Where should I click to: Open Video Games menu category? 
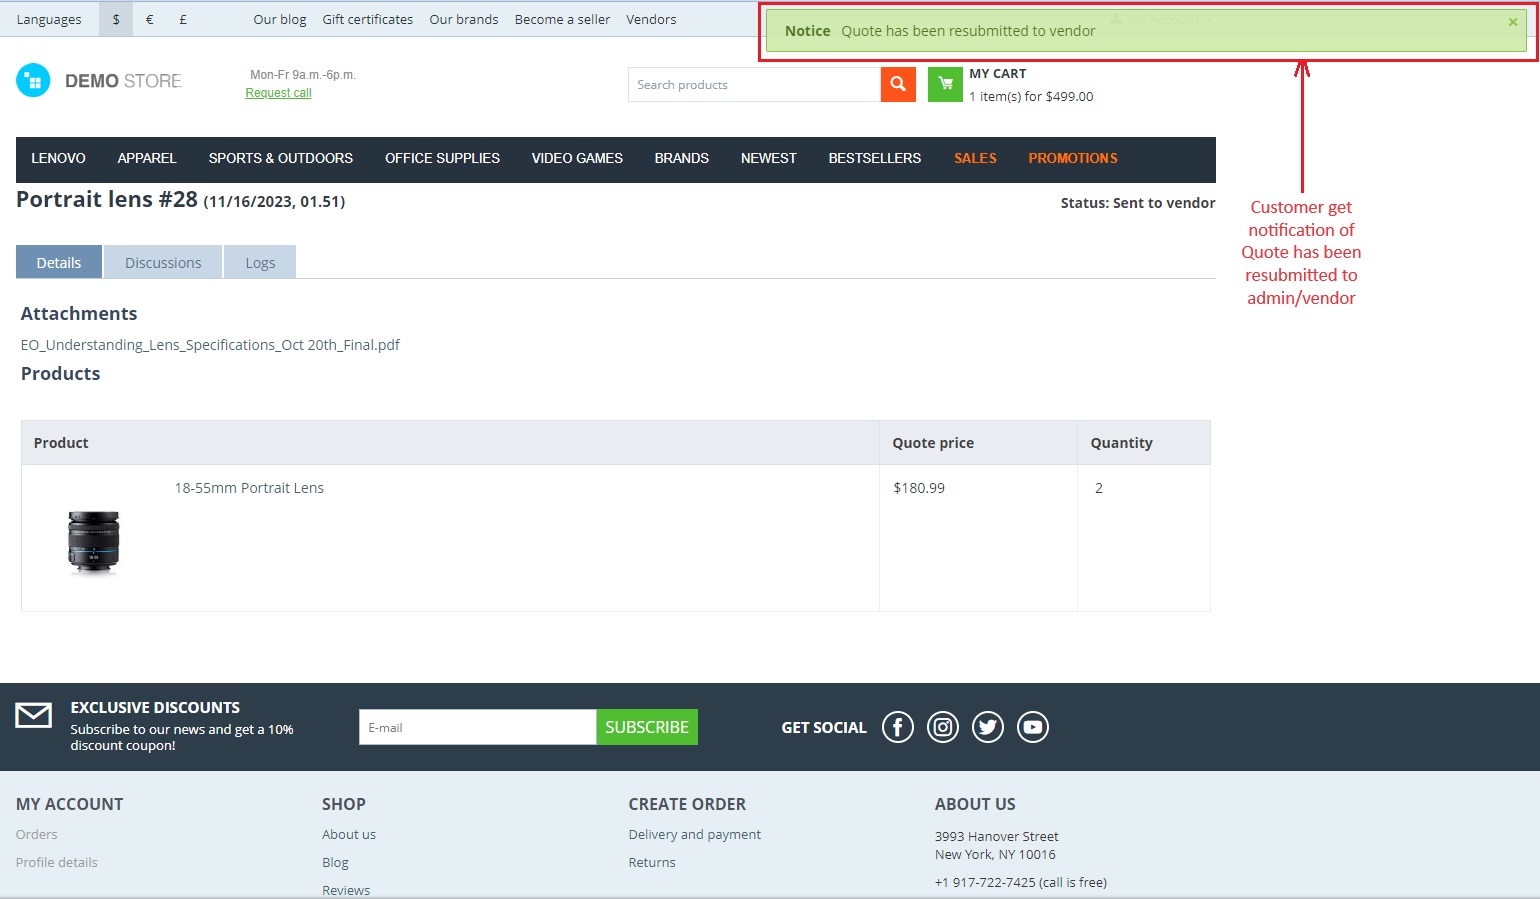(x=577, y=158)
